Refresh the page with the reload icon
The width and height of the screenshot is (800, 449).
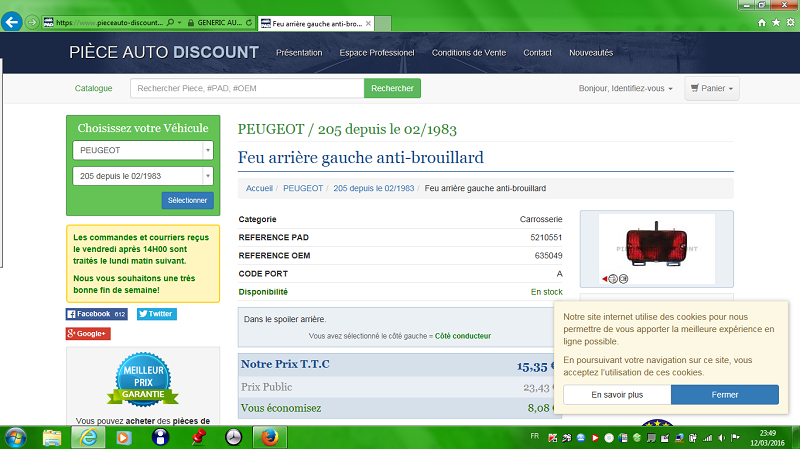[x=248, y=22]
